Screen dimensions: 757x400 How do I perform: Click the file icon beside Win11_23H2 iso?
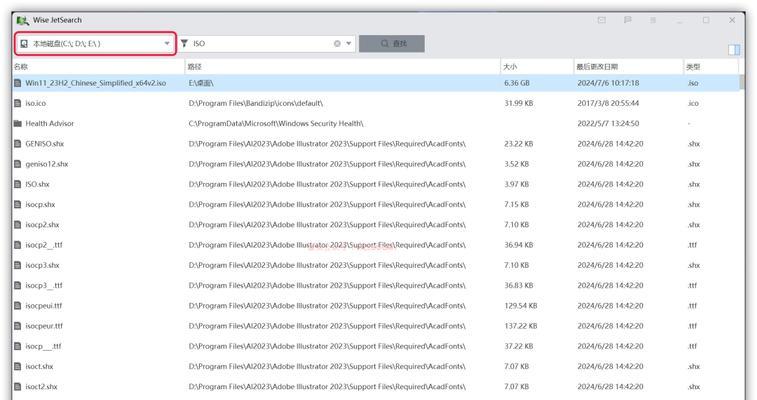[x=18, y=83]
